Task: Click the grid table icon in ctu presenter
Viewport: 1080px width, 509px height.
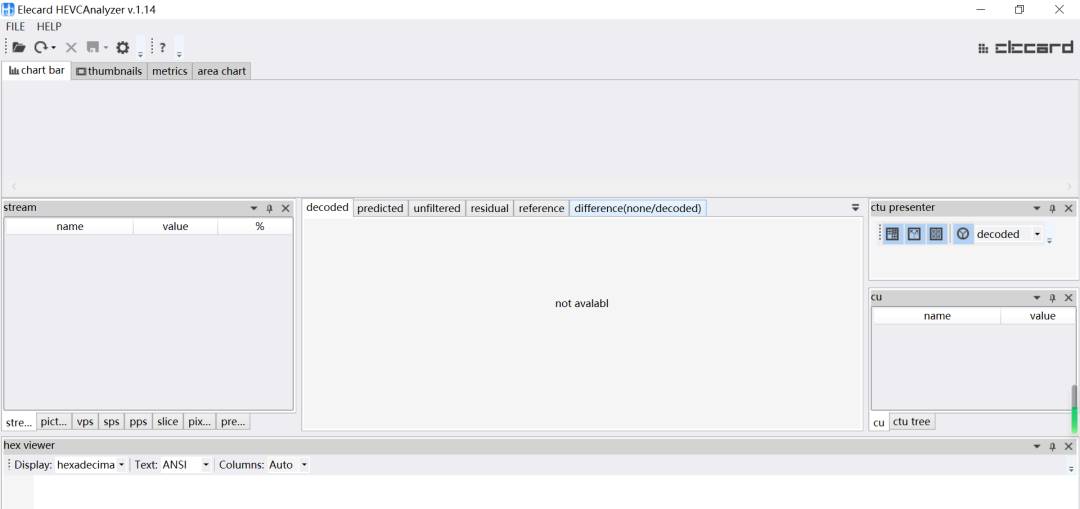Action: click(892, 234)
